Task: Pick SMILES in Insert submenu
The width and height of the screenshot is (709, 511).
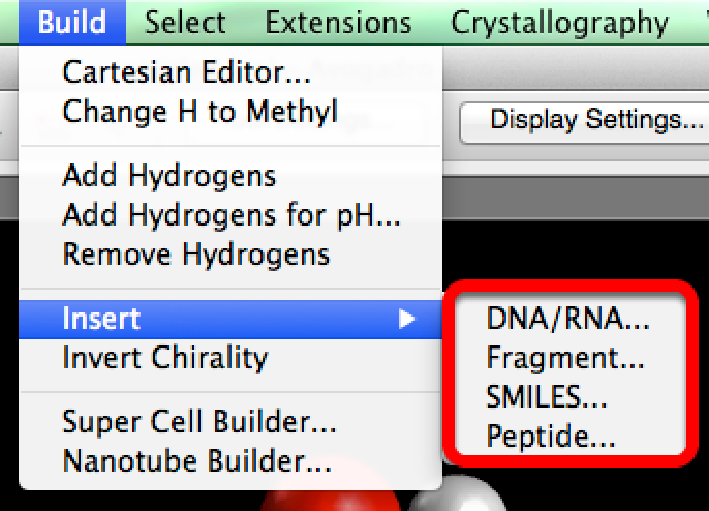Action: 547,397
